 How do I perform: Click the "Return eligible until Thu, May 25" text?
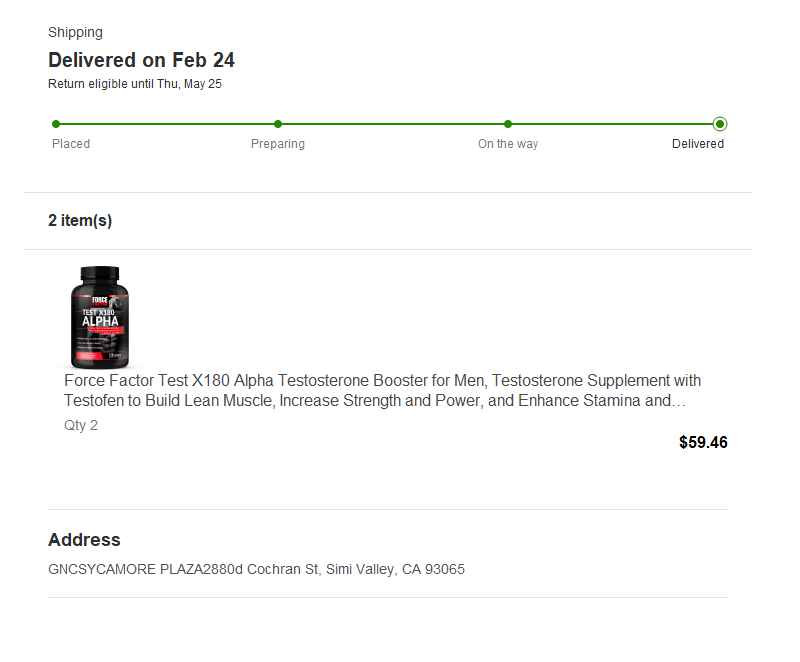[x=135, y=84]
